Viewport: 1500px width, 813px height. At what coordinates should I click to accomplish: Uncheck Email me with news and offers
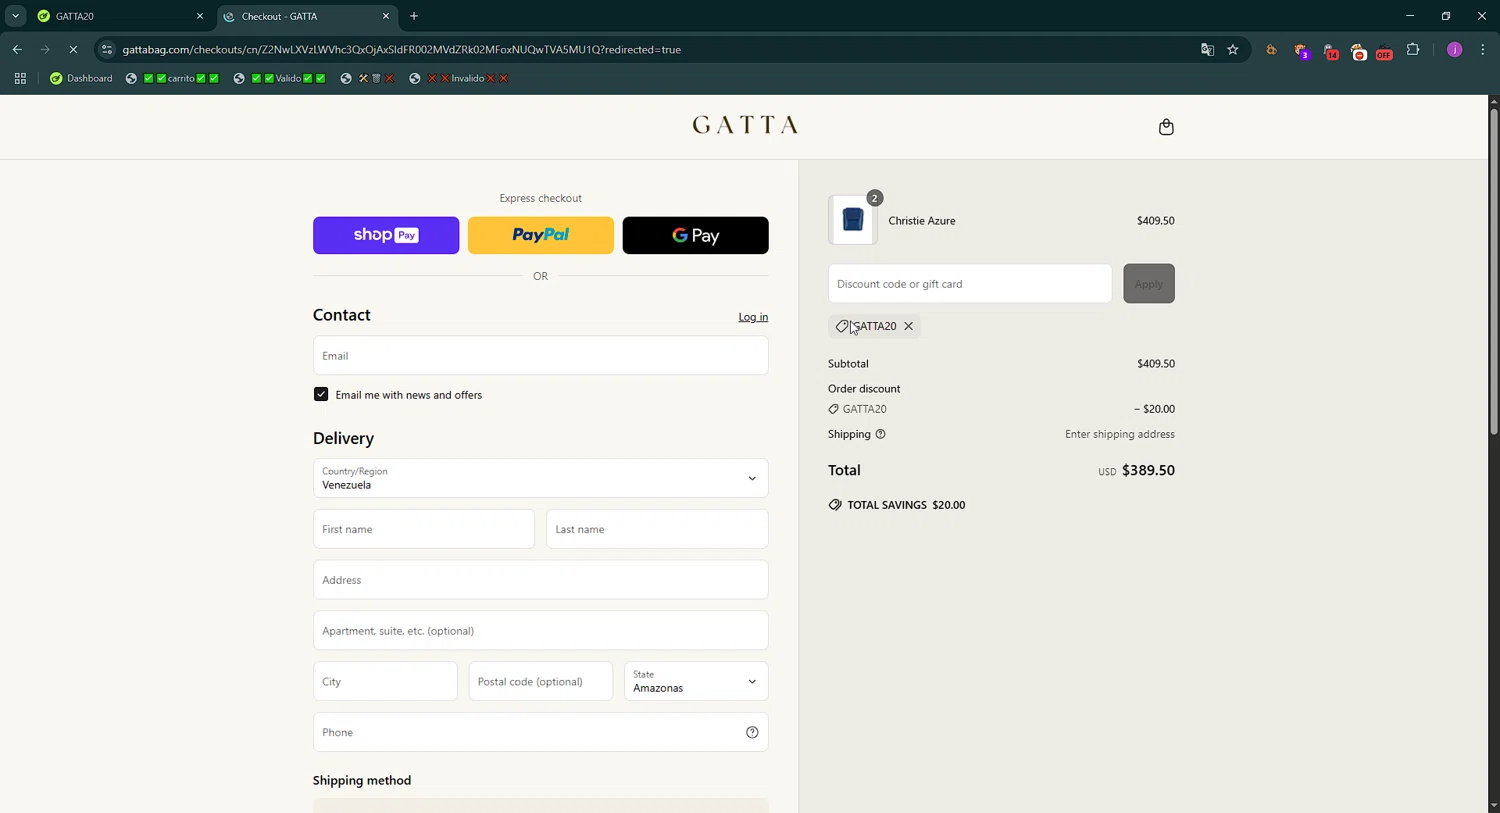tap(321, 395)
